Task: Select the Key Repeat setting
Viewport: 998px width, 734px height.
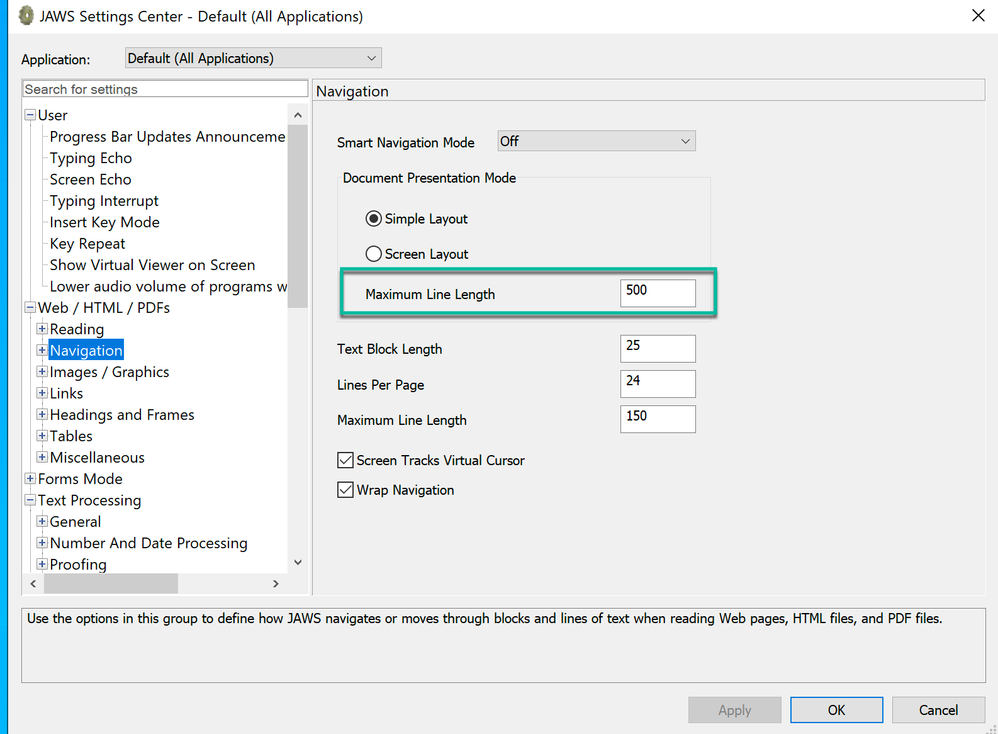Action: pyautogui.click(x=87, y=244)
